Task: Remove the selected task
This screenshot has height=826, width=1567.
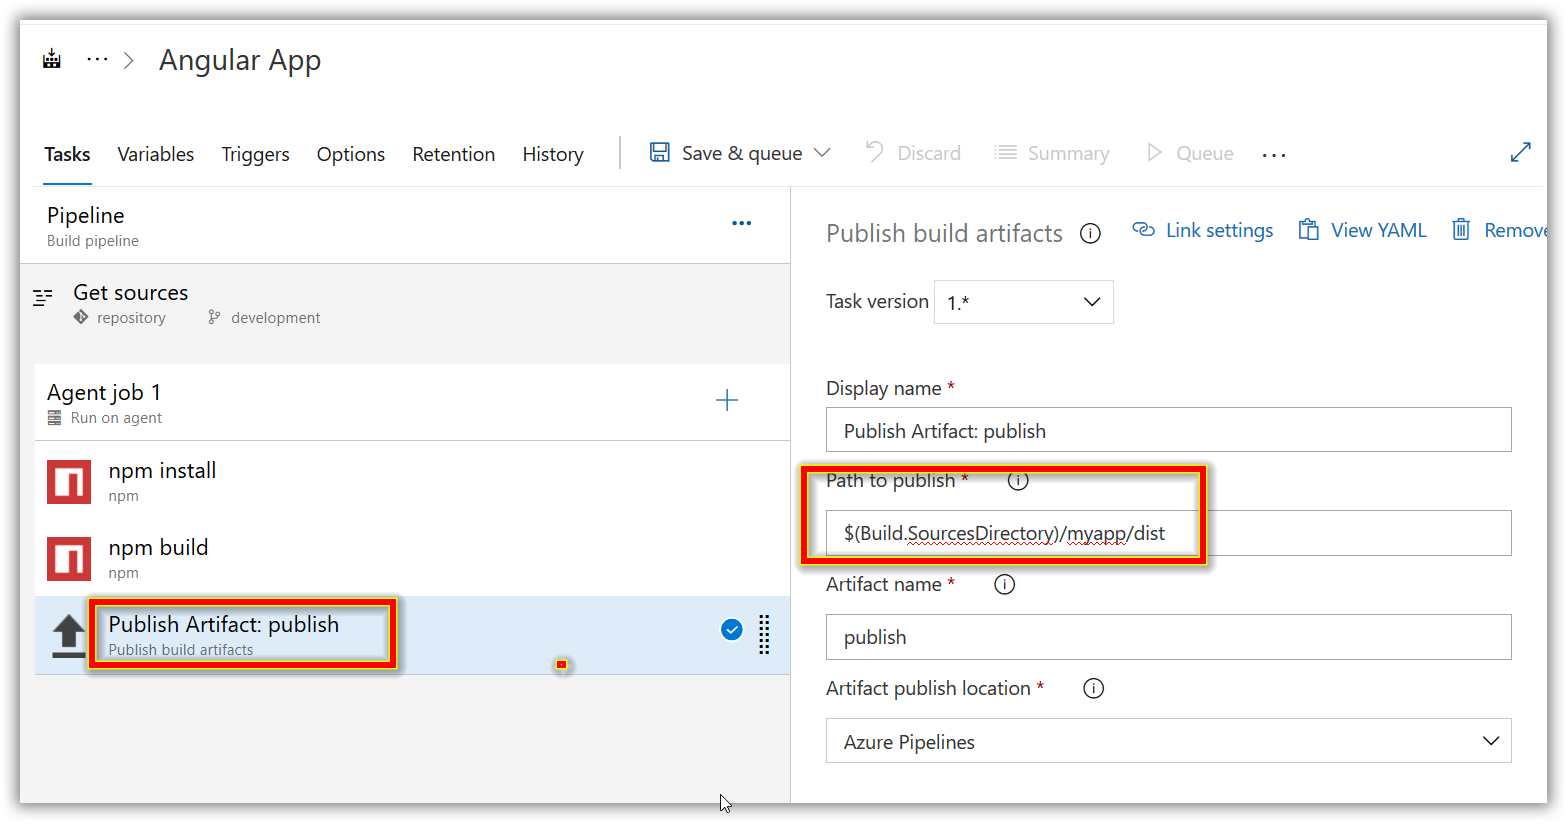Action: coord(1499,230)
